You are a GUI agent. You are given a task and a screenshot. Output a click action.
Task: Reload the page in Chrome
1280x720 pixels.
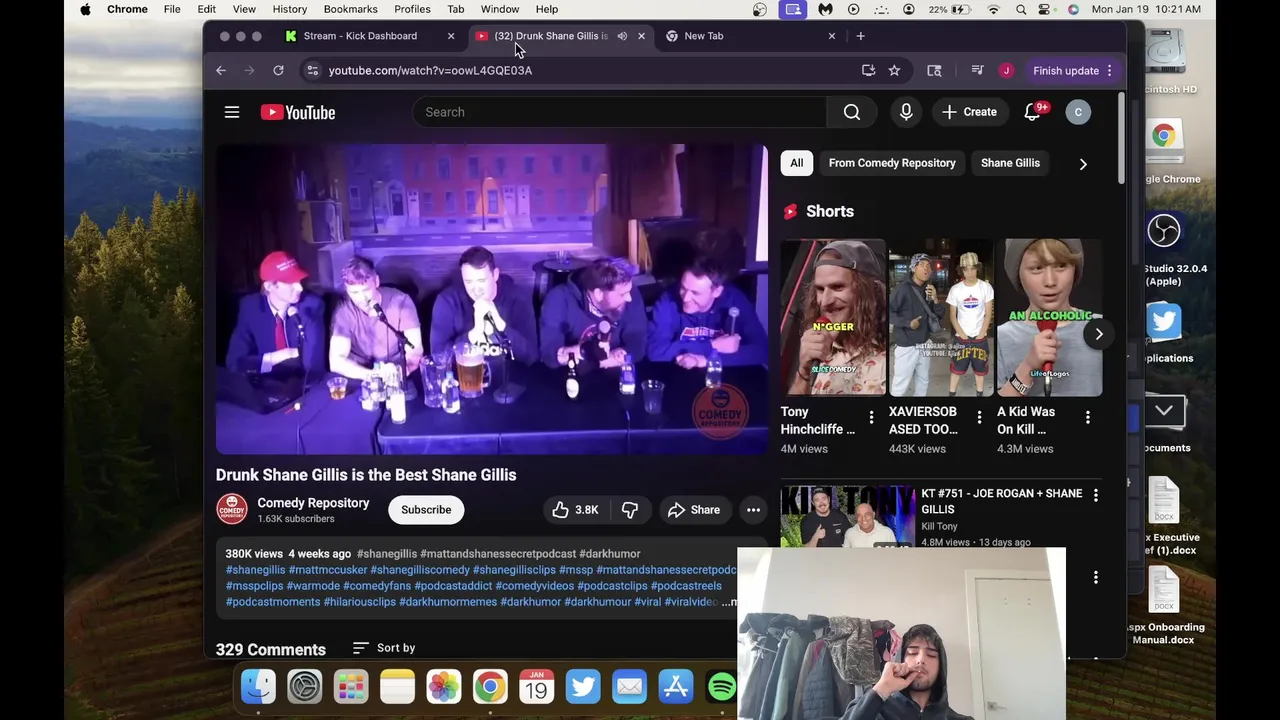(278, 70)
